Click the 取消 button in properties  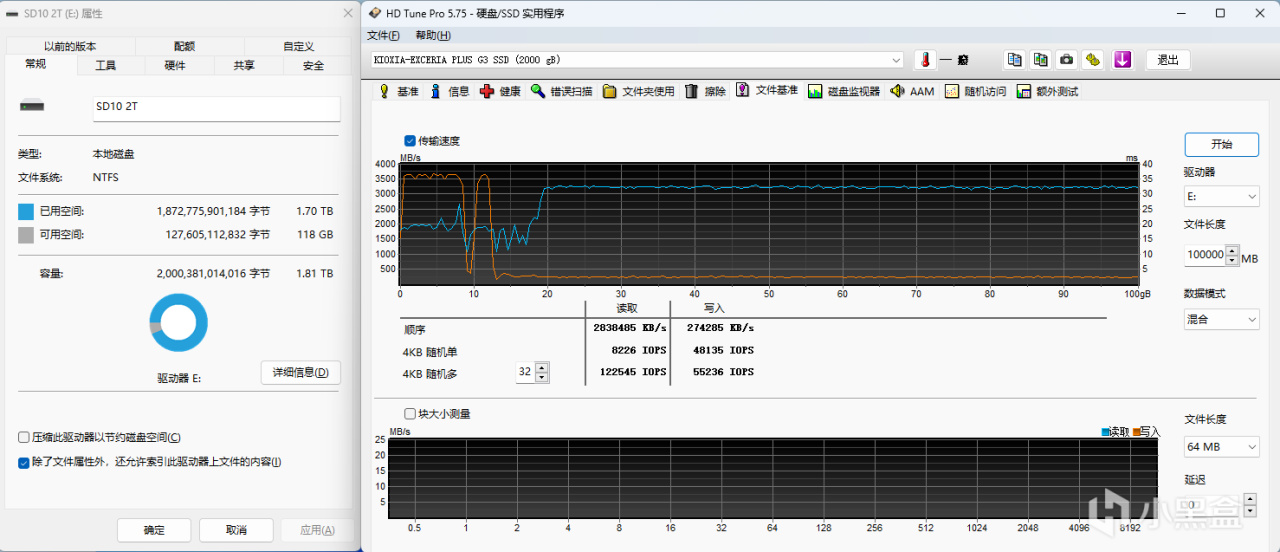click(236, 530)
